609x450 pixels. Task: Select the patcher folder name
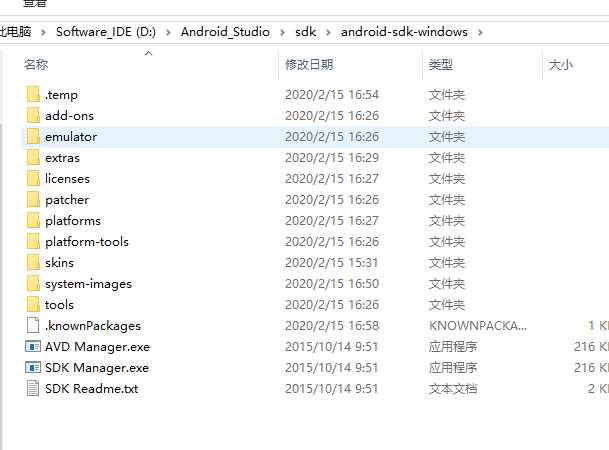67,200
